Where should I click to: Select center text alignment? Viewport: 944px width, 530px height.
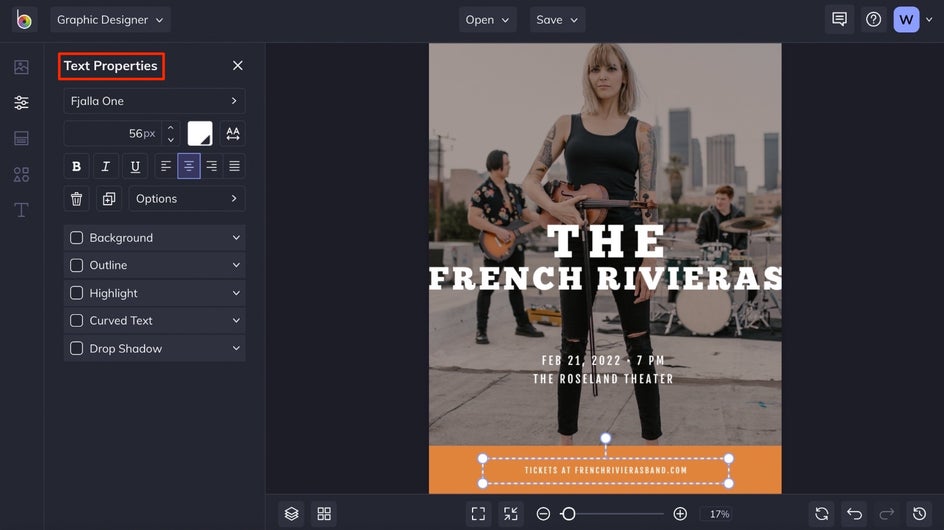pos(189,166)
